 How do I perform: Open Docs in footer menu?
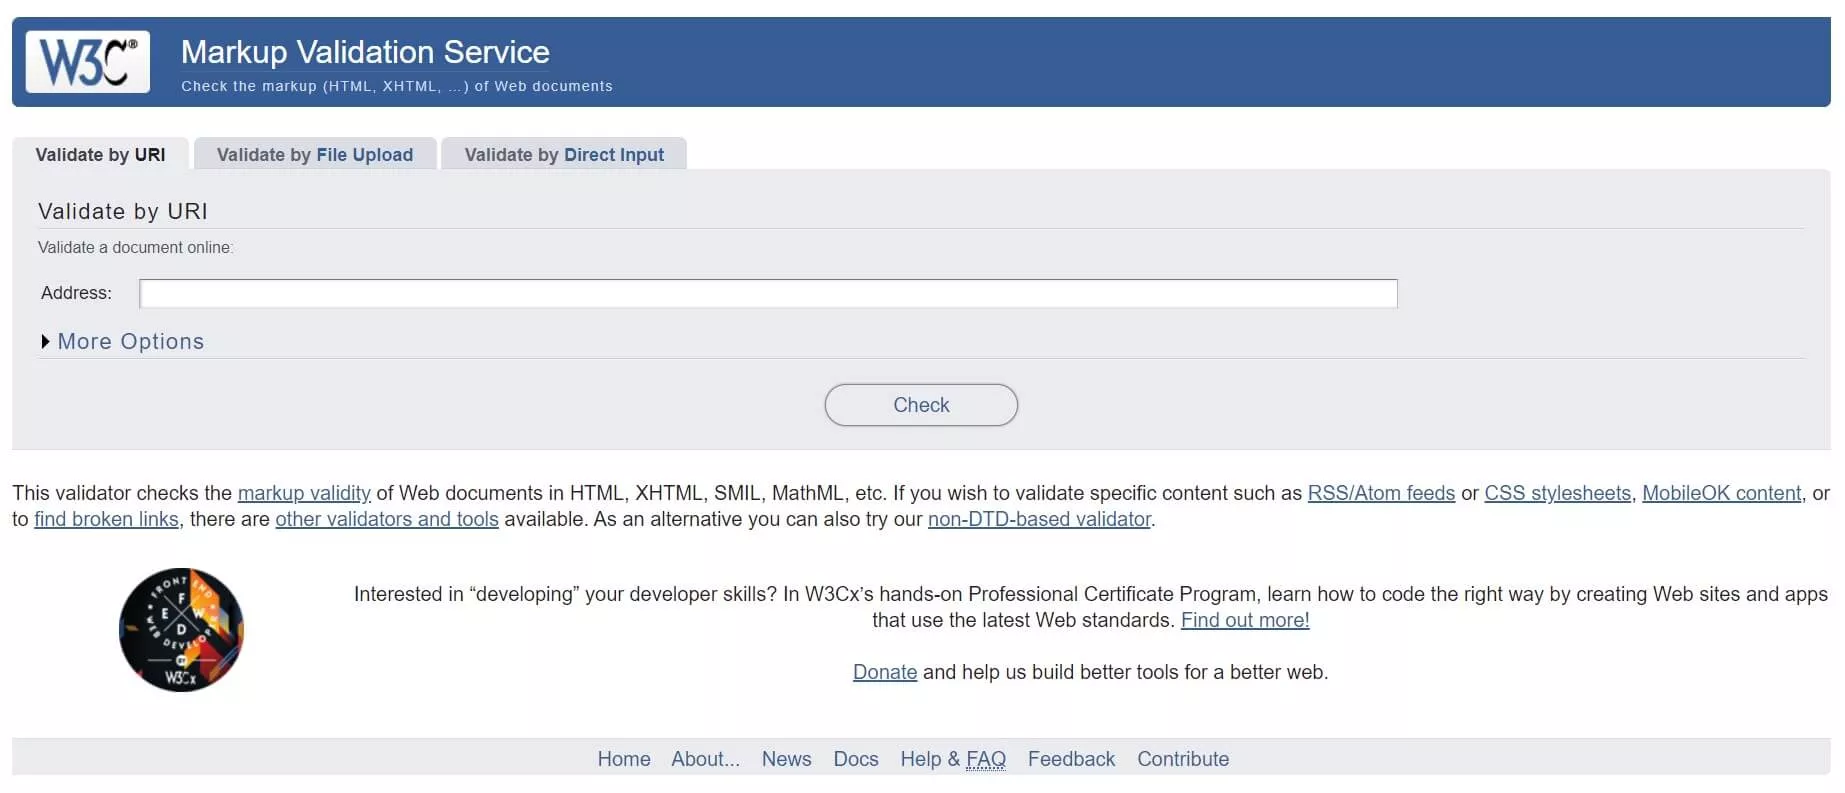(x=856, y=759)
